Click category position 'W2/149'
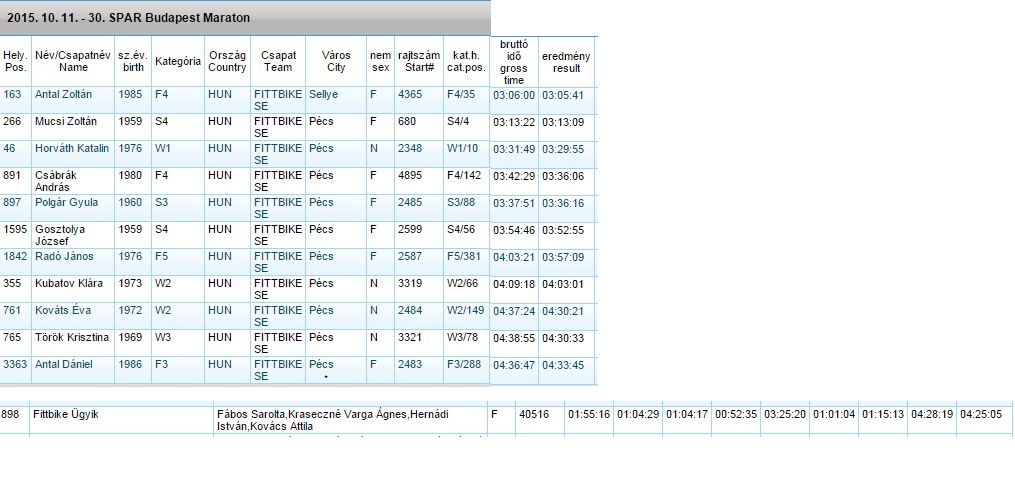This screenshot has width=1015, height=493. [465, 311]
